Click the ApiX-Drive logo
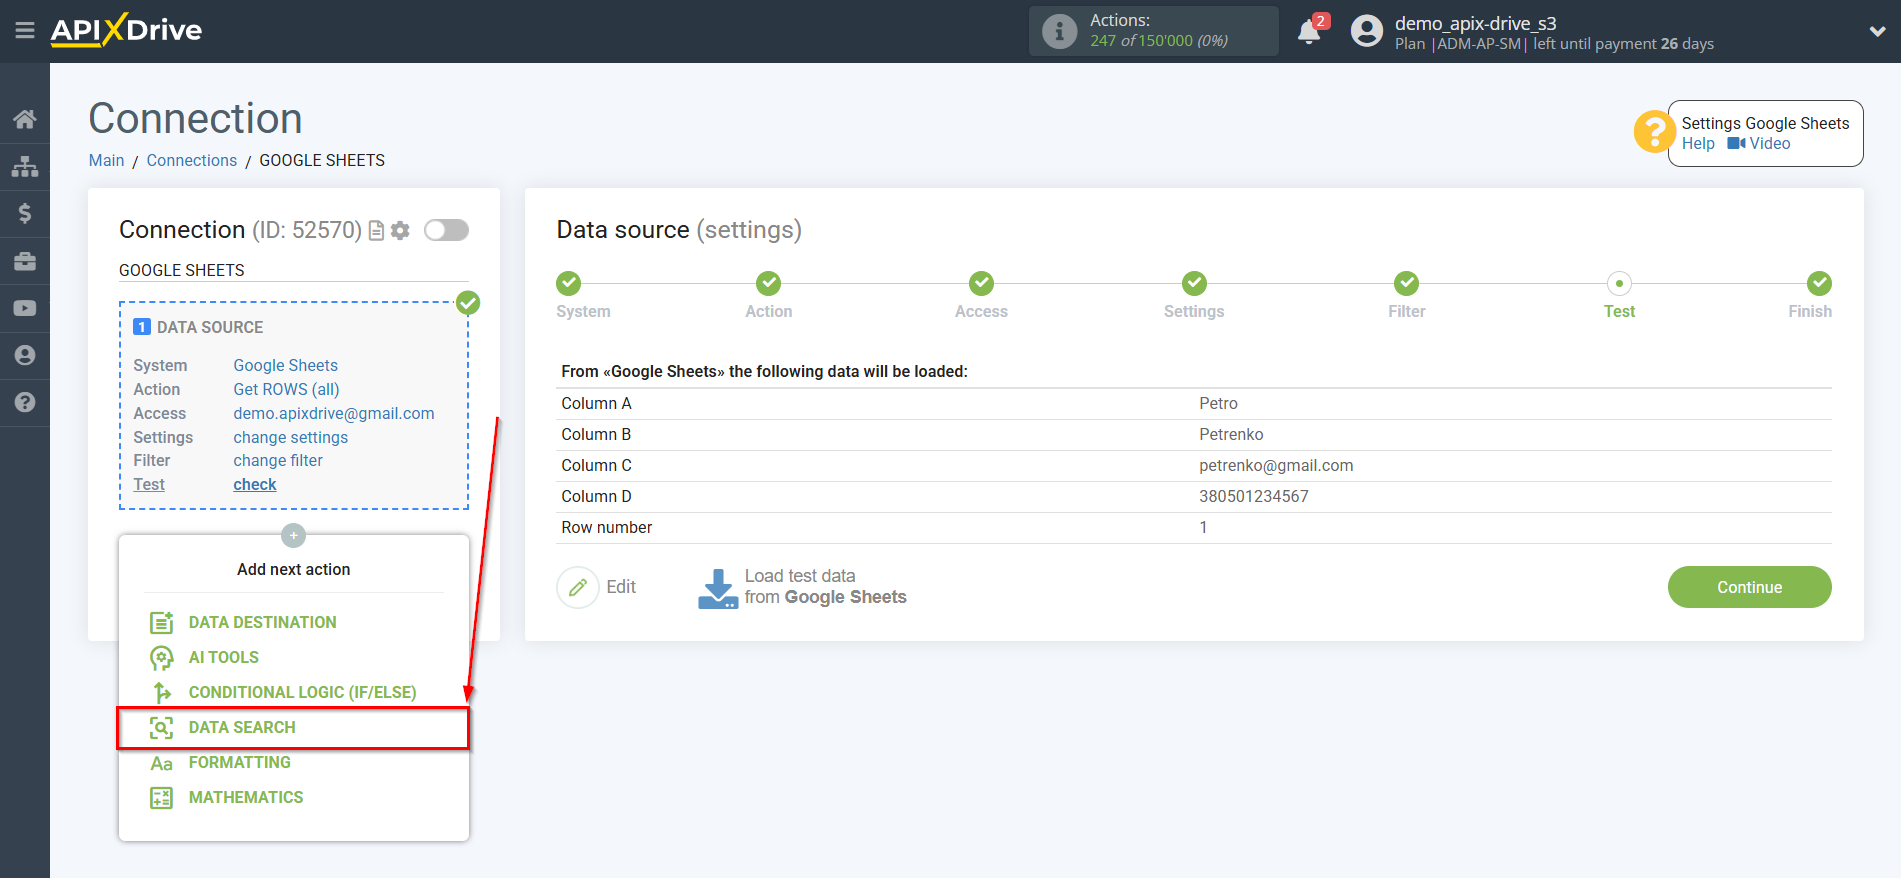 tap(126, 30)
